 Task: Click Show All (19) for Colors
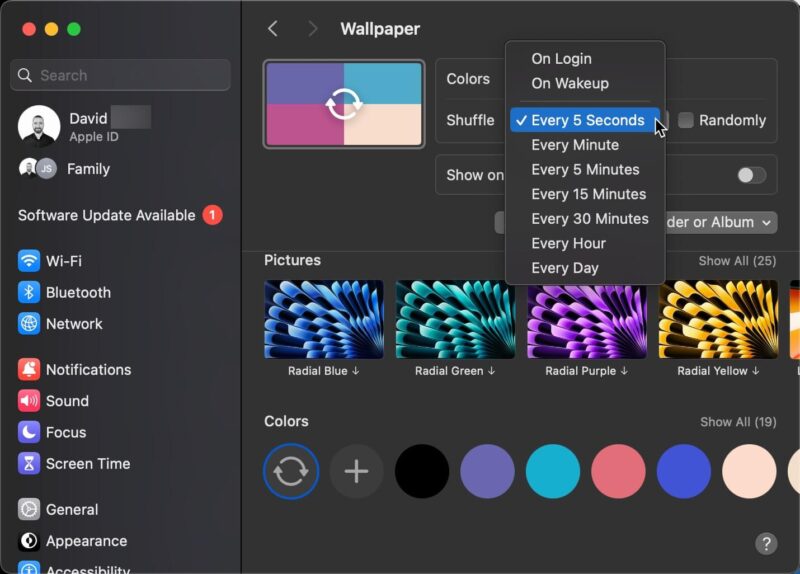pyautogui.click(x=738, y=422)
